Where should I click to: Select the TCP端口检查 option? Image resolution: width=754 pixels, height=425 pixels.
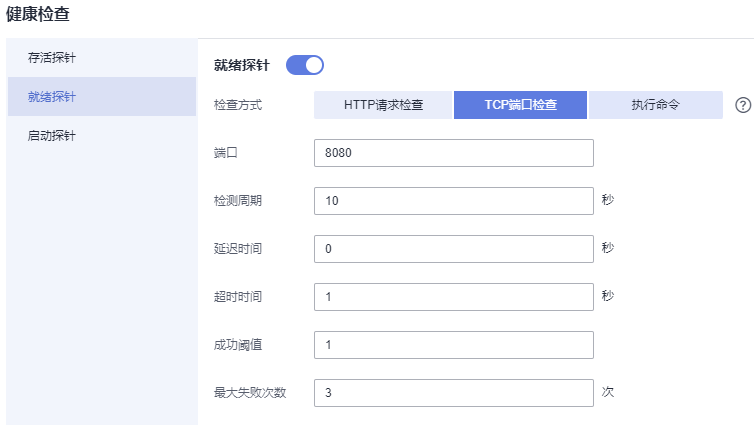pos(520,105)
